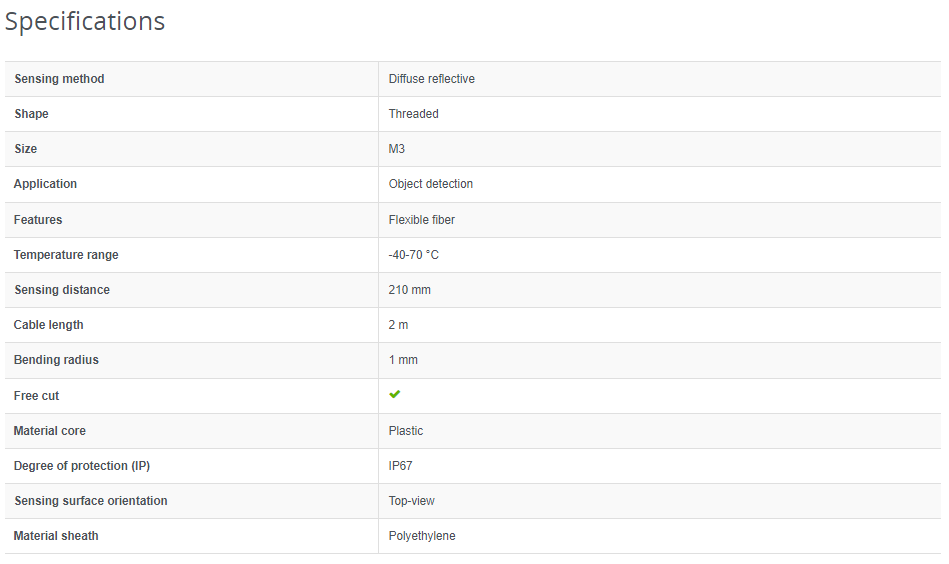Select the Sensing method row label
Image resolution: width=949 pixels, height=564 pixels.
coord(59,79)
